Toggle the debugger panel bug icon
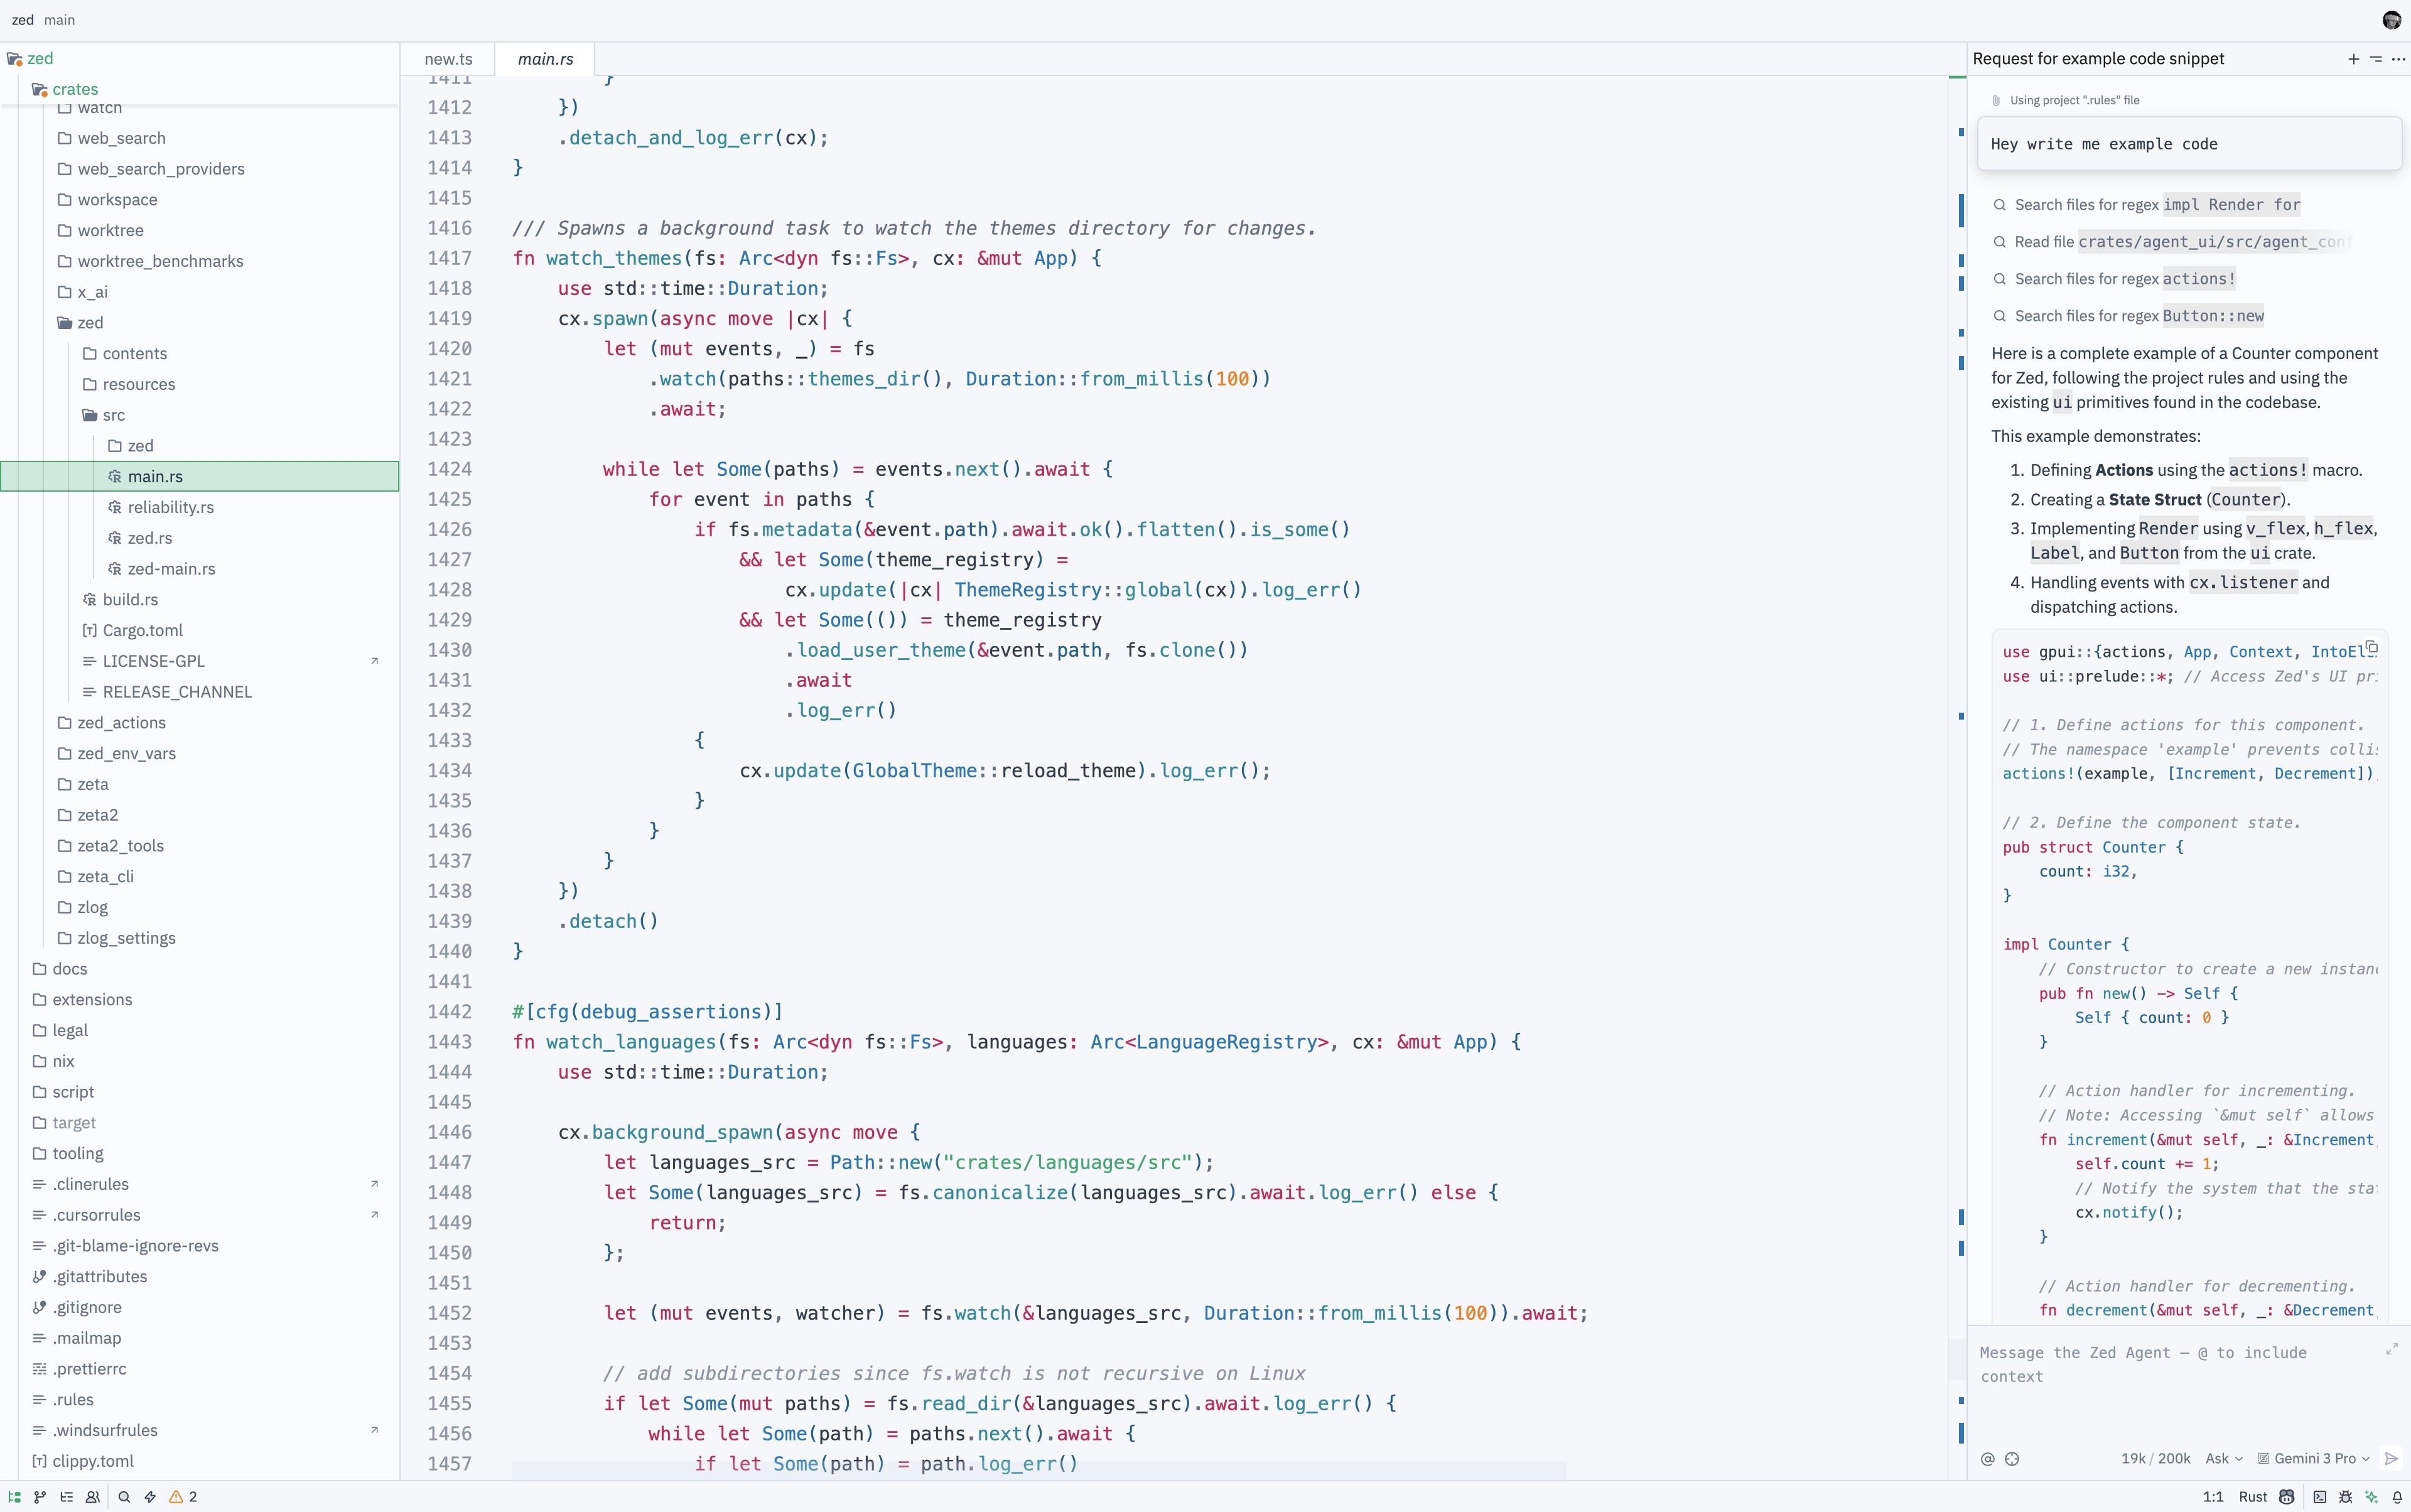The width and height of the screenshot is (2411, 1512). coord(2345,1497)
